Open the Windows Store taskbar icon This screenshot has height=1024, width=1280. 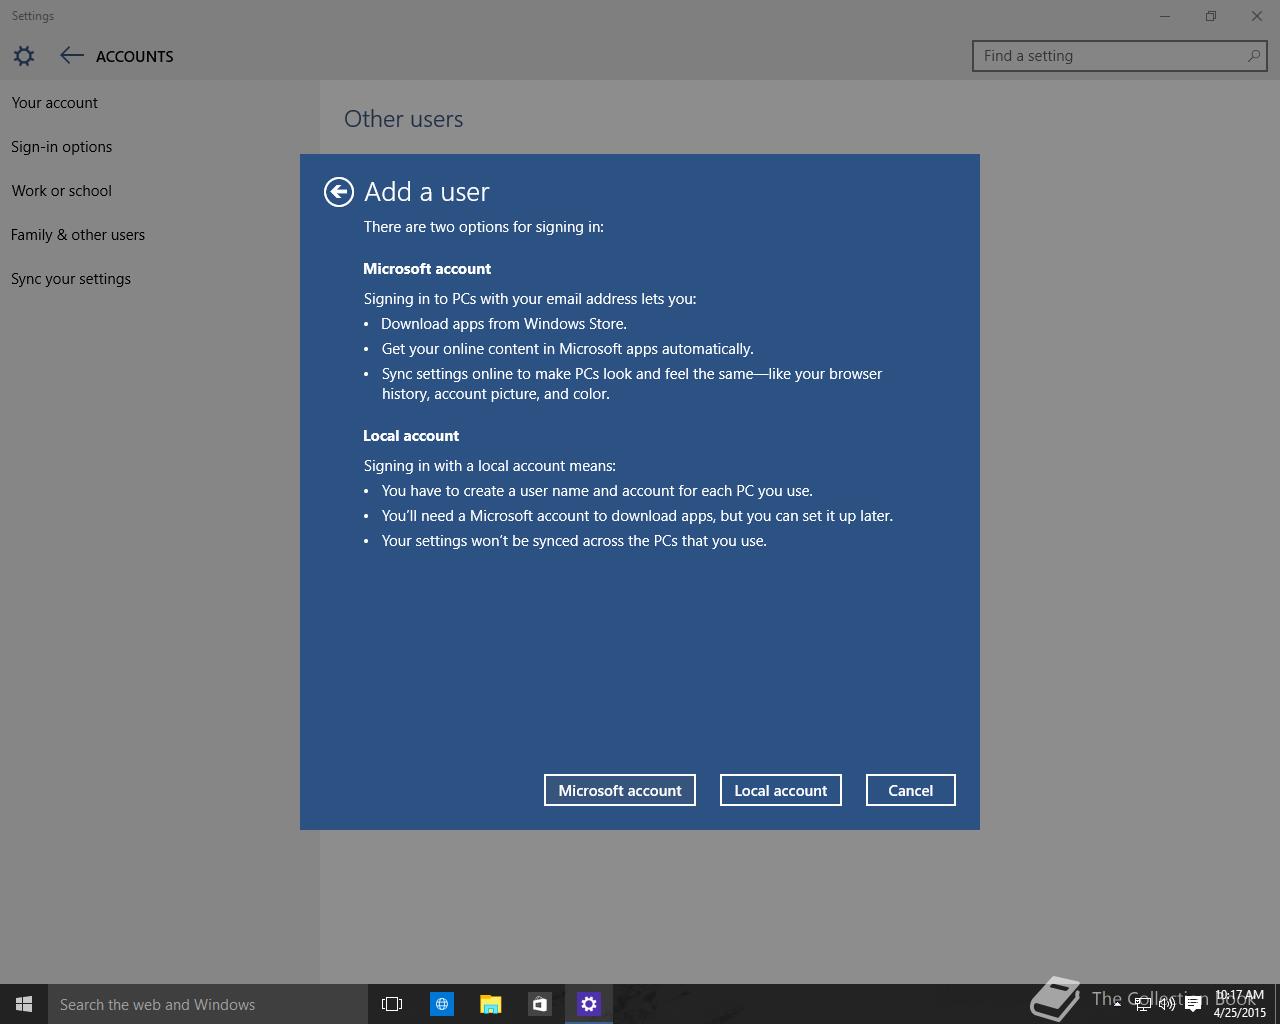[539, 1004]
